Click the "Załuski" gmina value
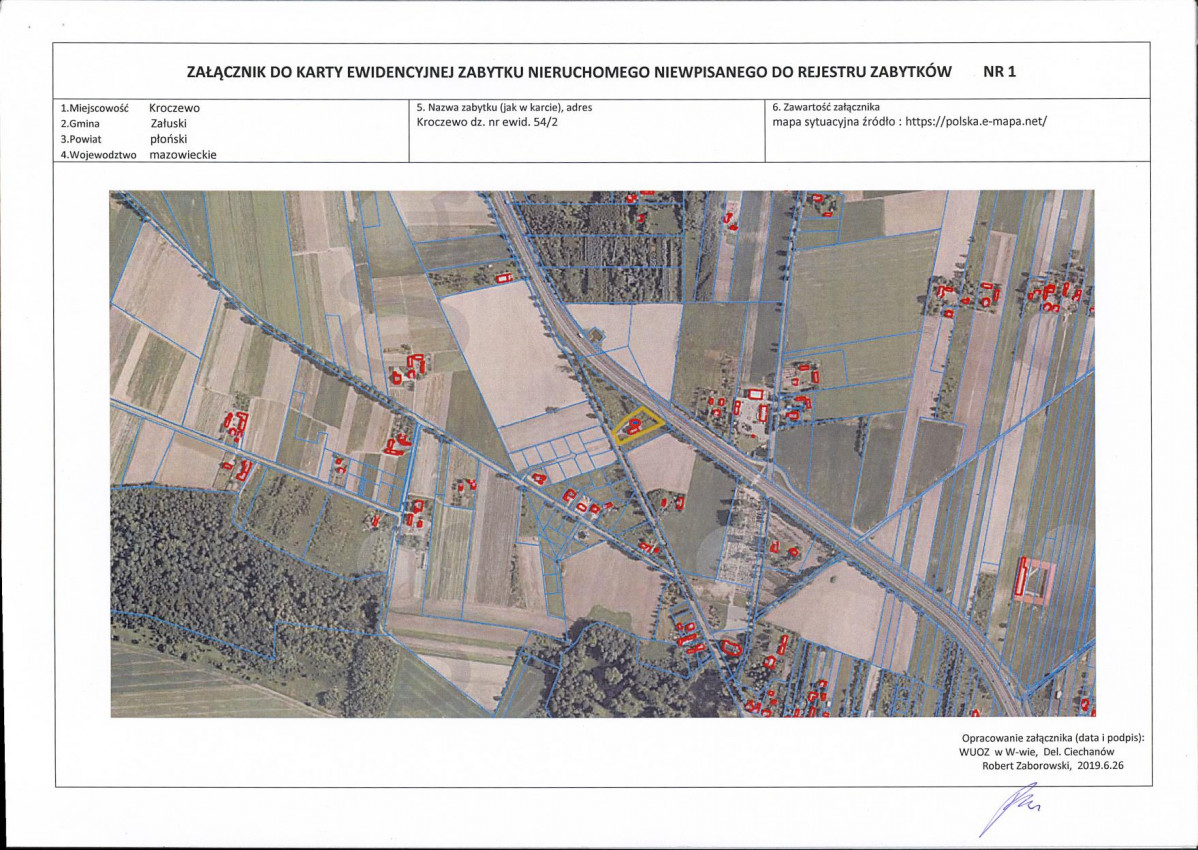Screen dimensions: 1198x850 [x=168, y=124]
